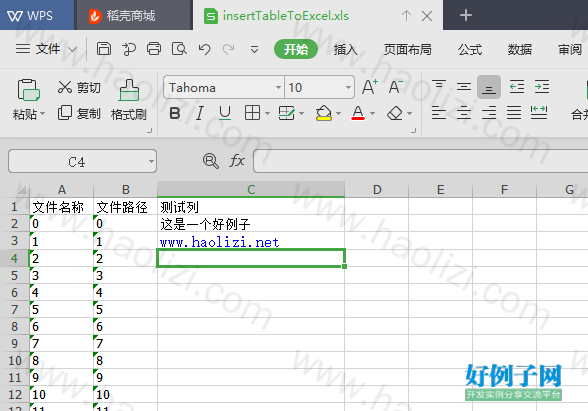Open fill color dropdown arrow
Image resolution: width=588 pixels, height=411 pixels.
pos(338,113)
